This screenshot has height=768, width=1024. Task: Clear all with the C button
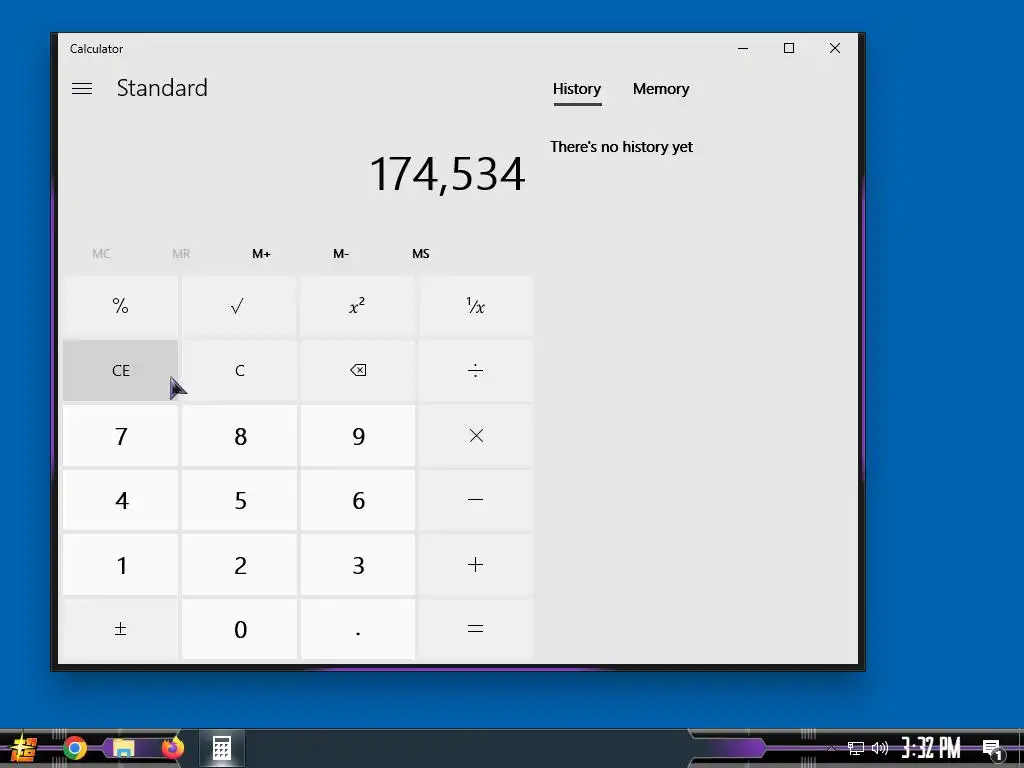239,370
